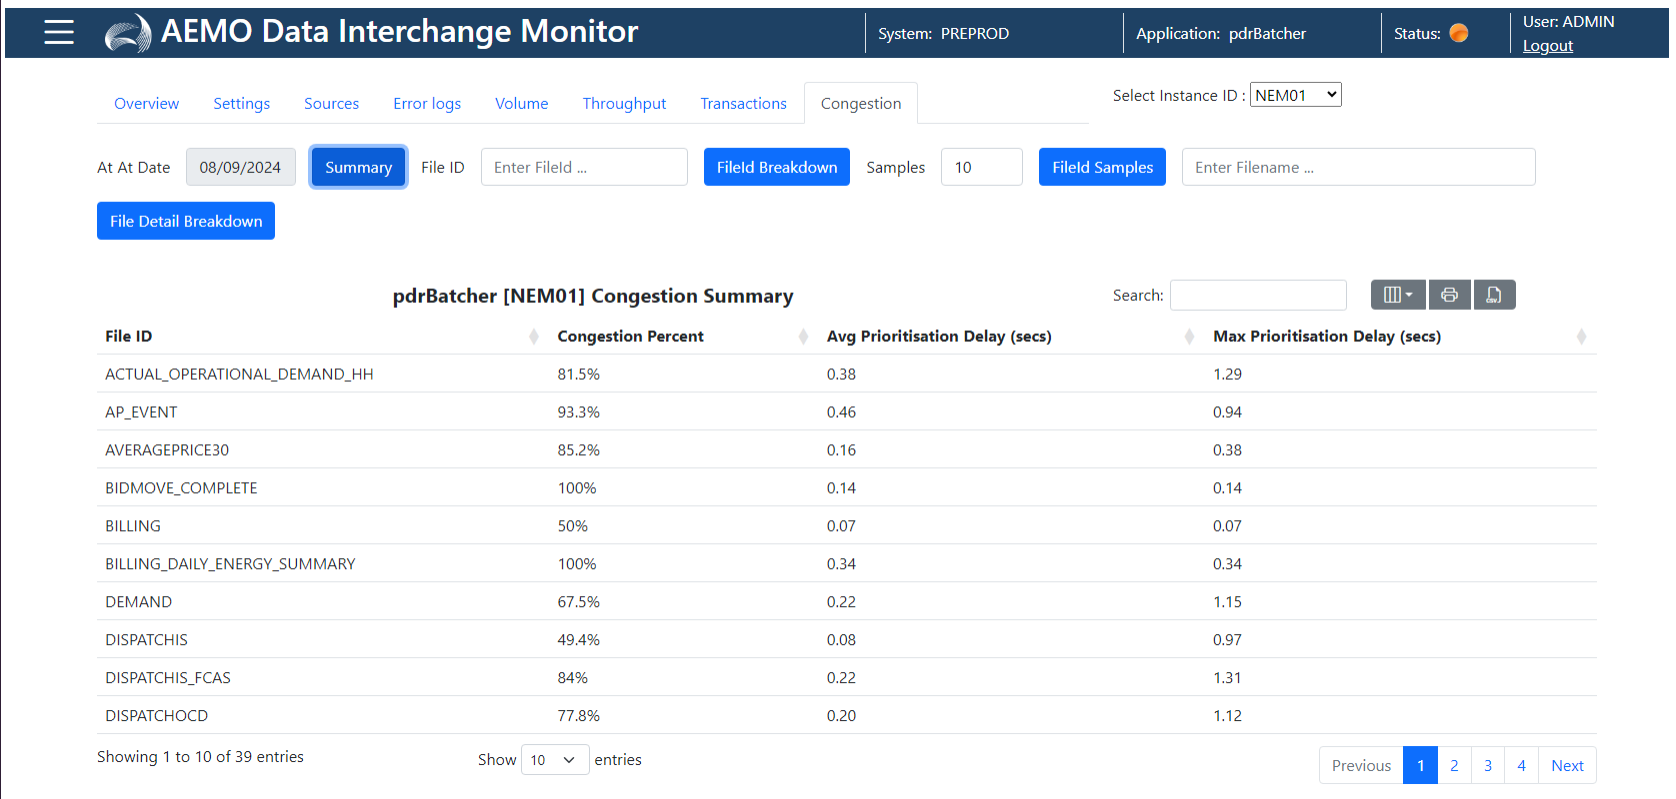Focus the File ID input field
The image size is (1676, 799).
coord(584,167)
